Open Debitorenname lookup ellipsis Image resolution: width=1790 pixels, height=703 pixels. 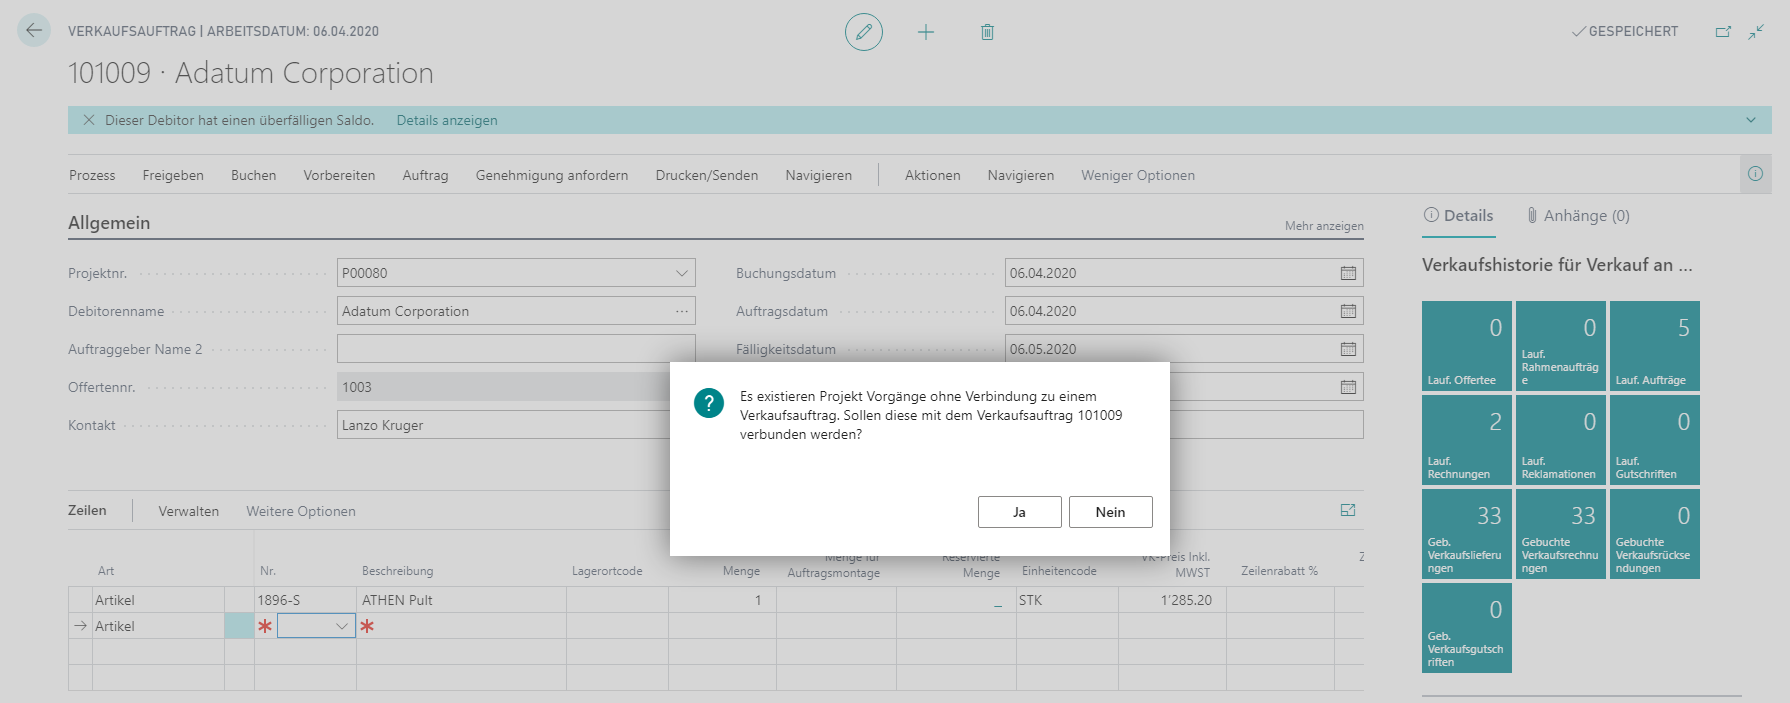pyautogui.click(x=682, y=311)
